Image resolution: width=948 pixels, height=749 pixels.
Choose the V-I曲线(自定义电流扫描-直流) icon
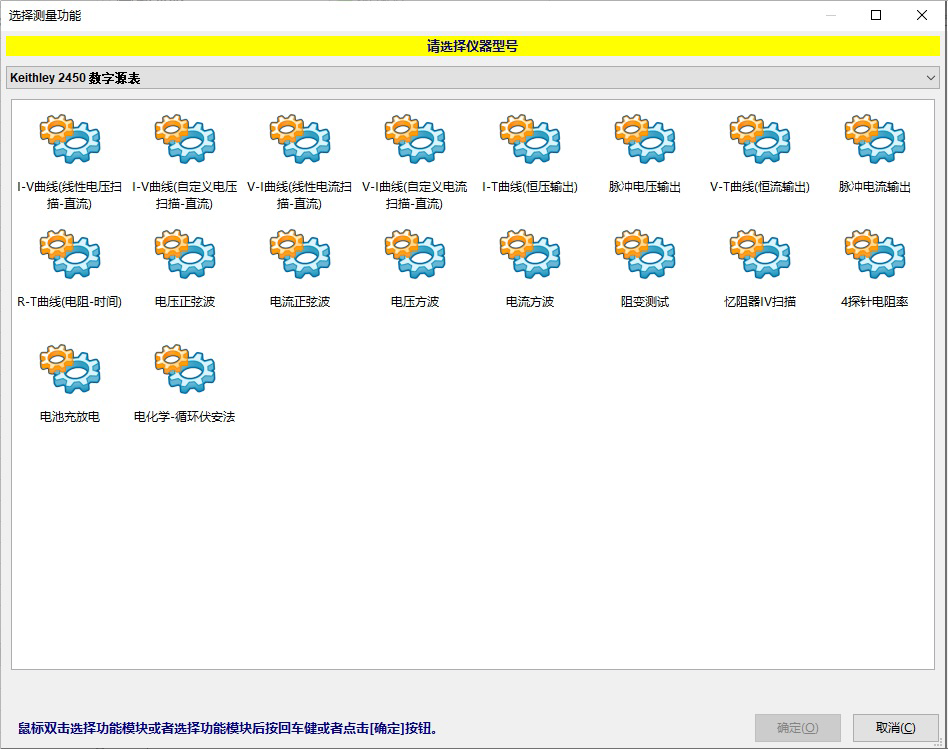(415, 140)
